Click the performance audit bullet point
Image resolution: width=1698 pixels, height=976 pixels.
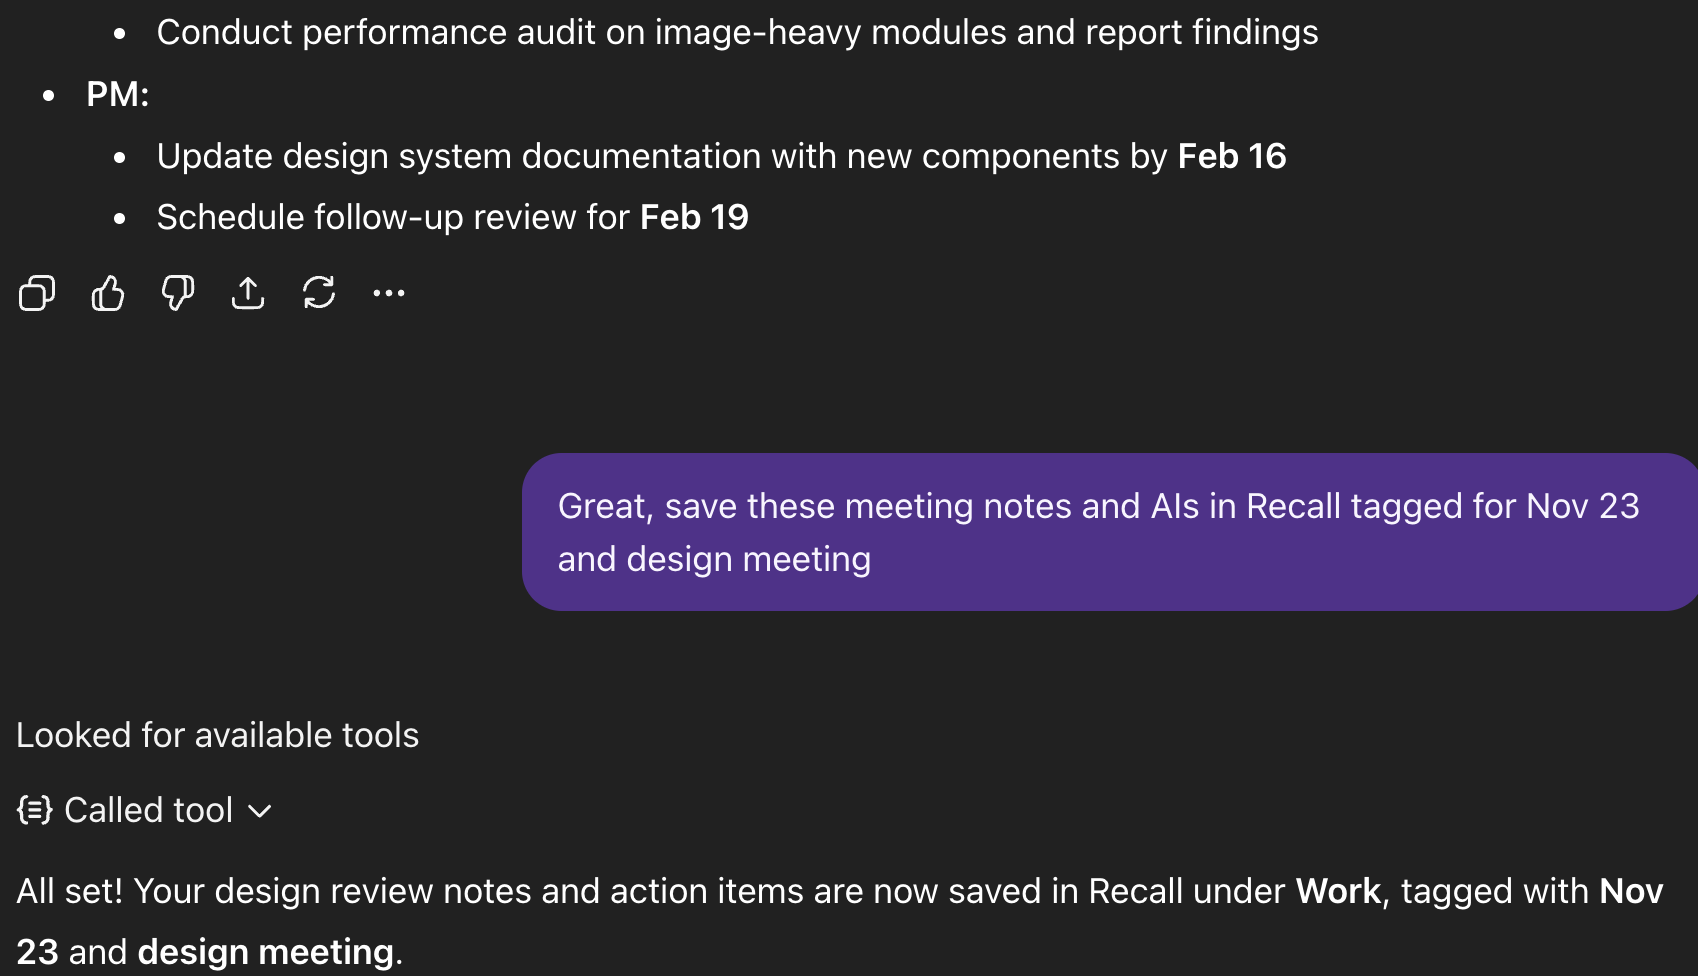(x=737, y=31)
